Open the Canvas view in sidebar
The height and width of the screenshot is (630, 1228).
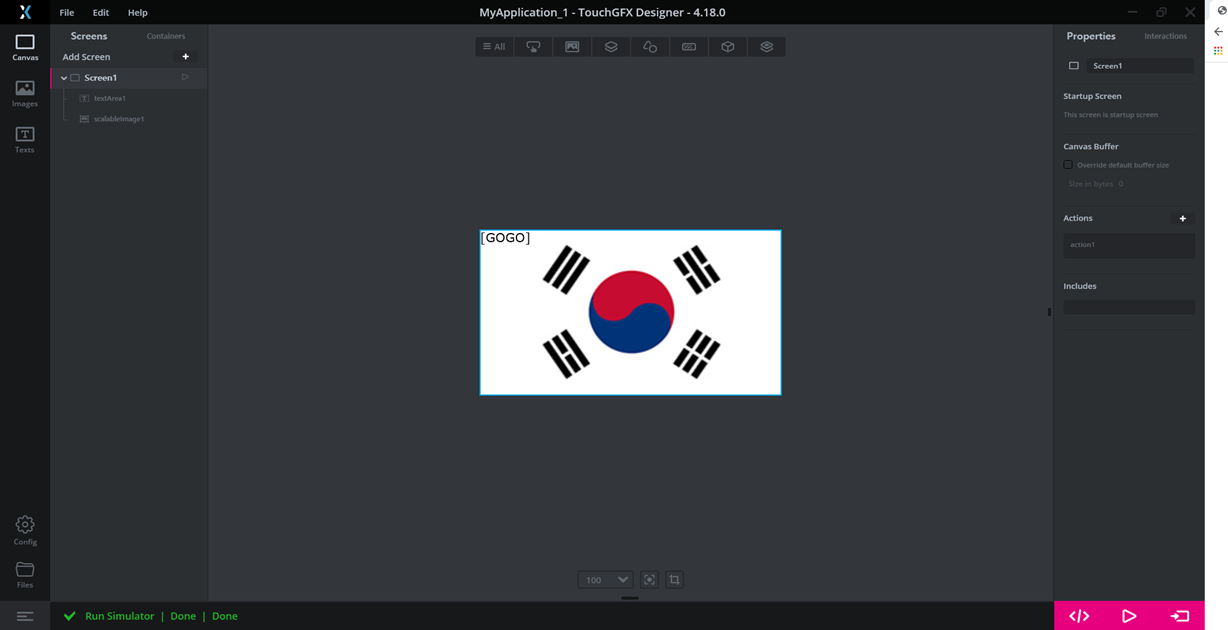(x=25, y=47)
